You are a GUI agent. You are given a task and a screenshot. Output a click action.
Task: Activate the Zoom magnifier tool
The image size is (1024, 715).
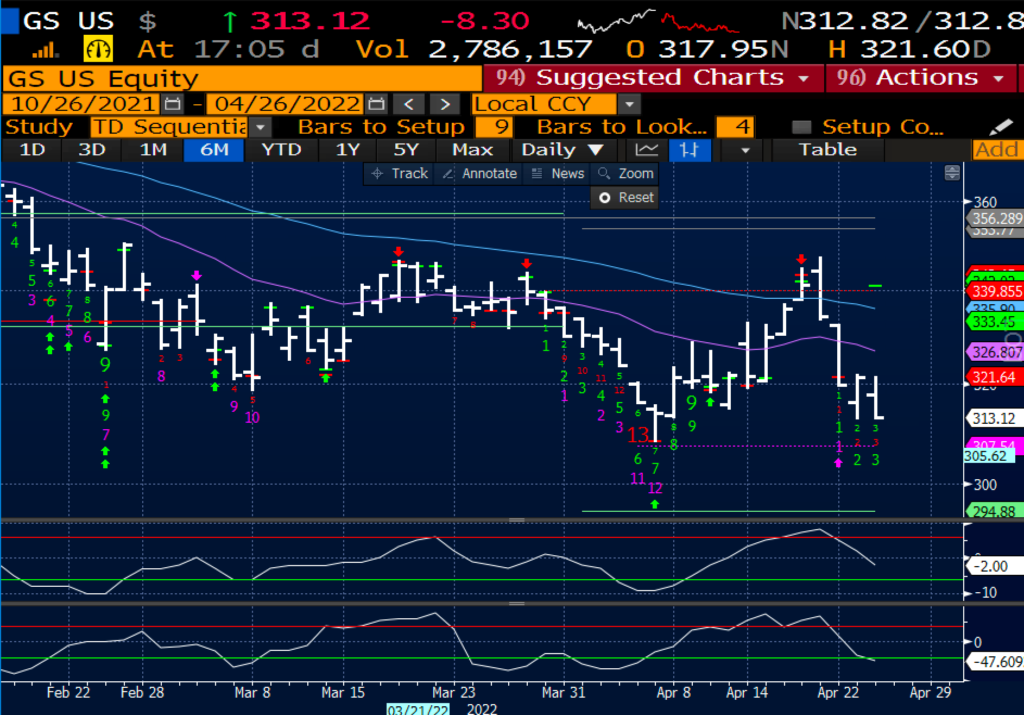pyautogui.click(x=626, y=174)
